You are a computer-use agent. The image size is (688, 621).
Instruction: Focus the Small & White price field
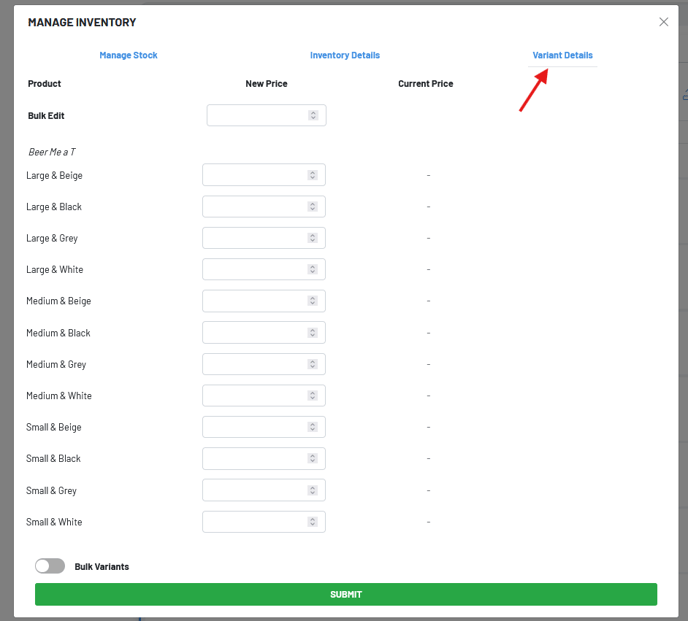[x=264, y=522]
